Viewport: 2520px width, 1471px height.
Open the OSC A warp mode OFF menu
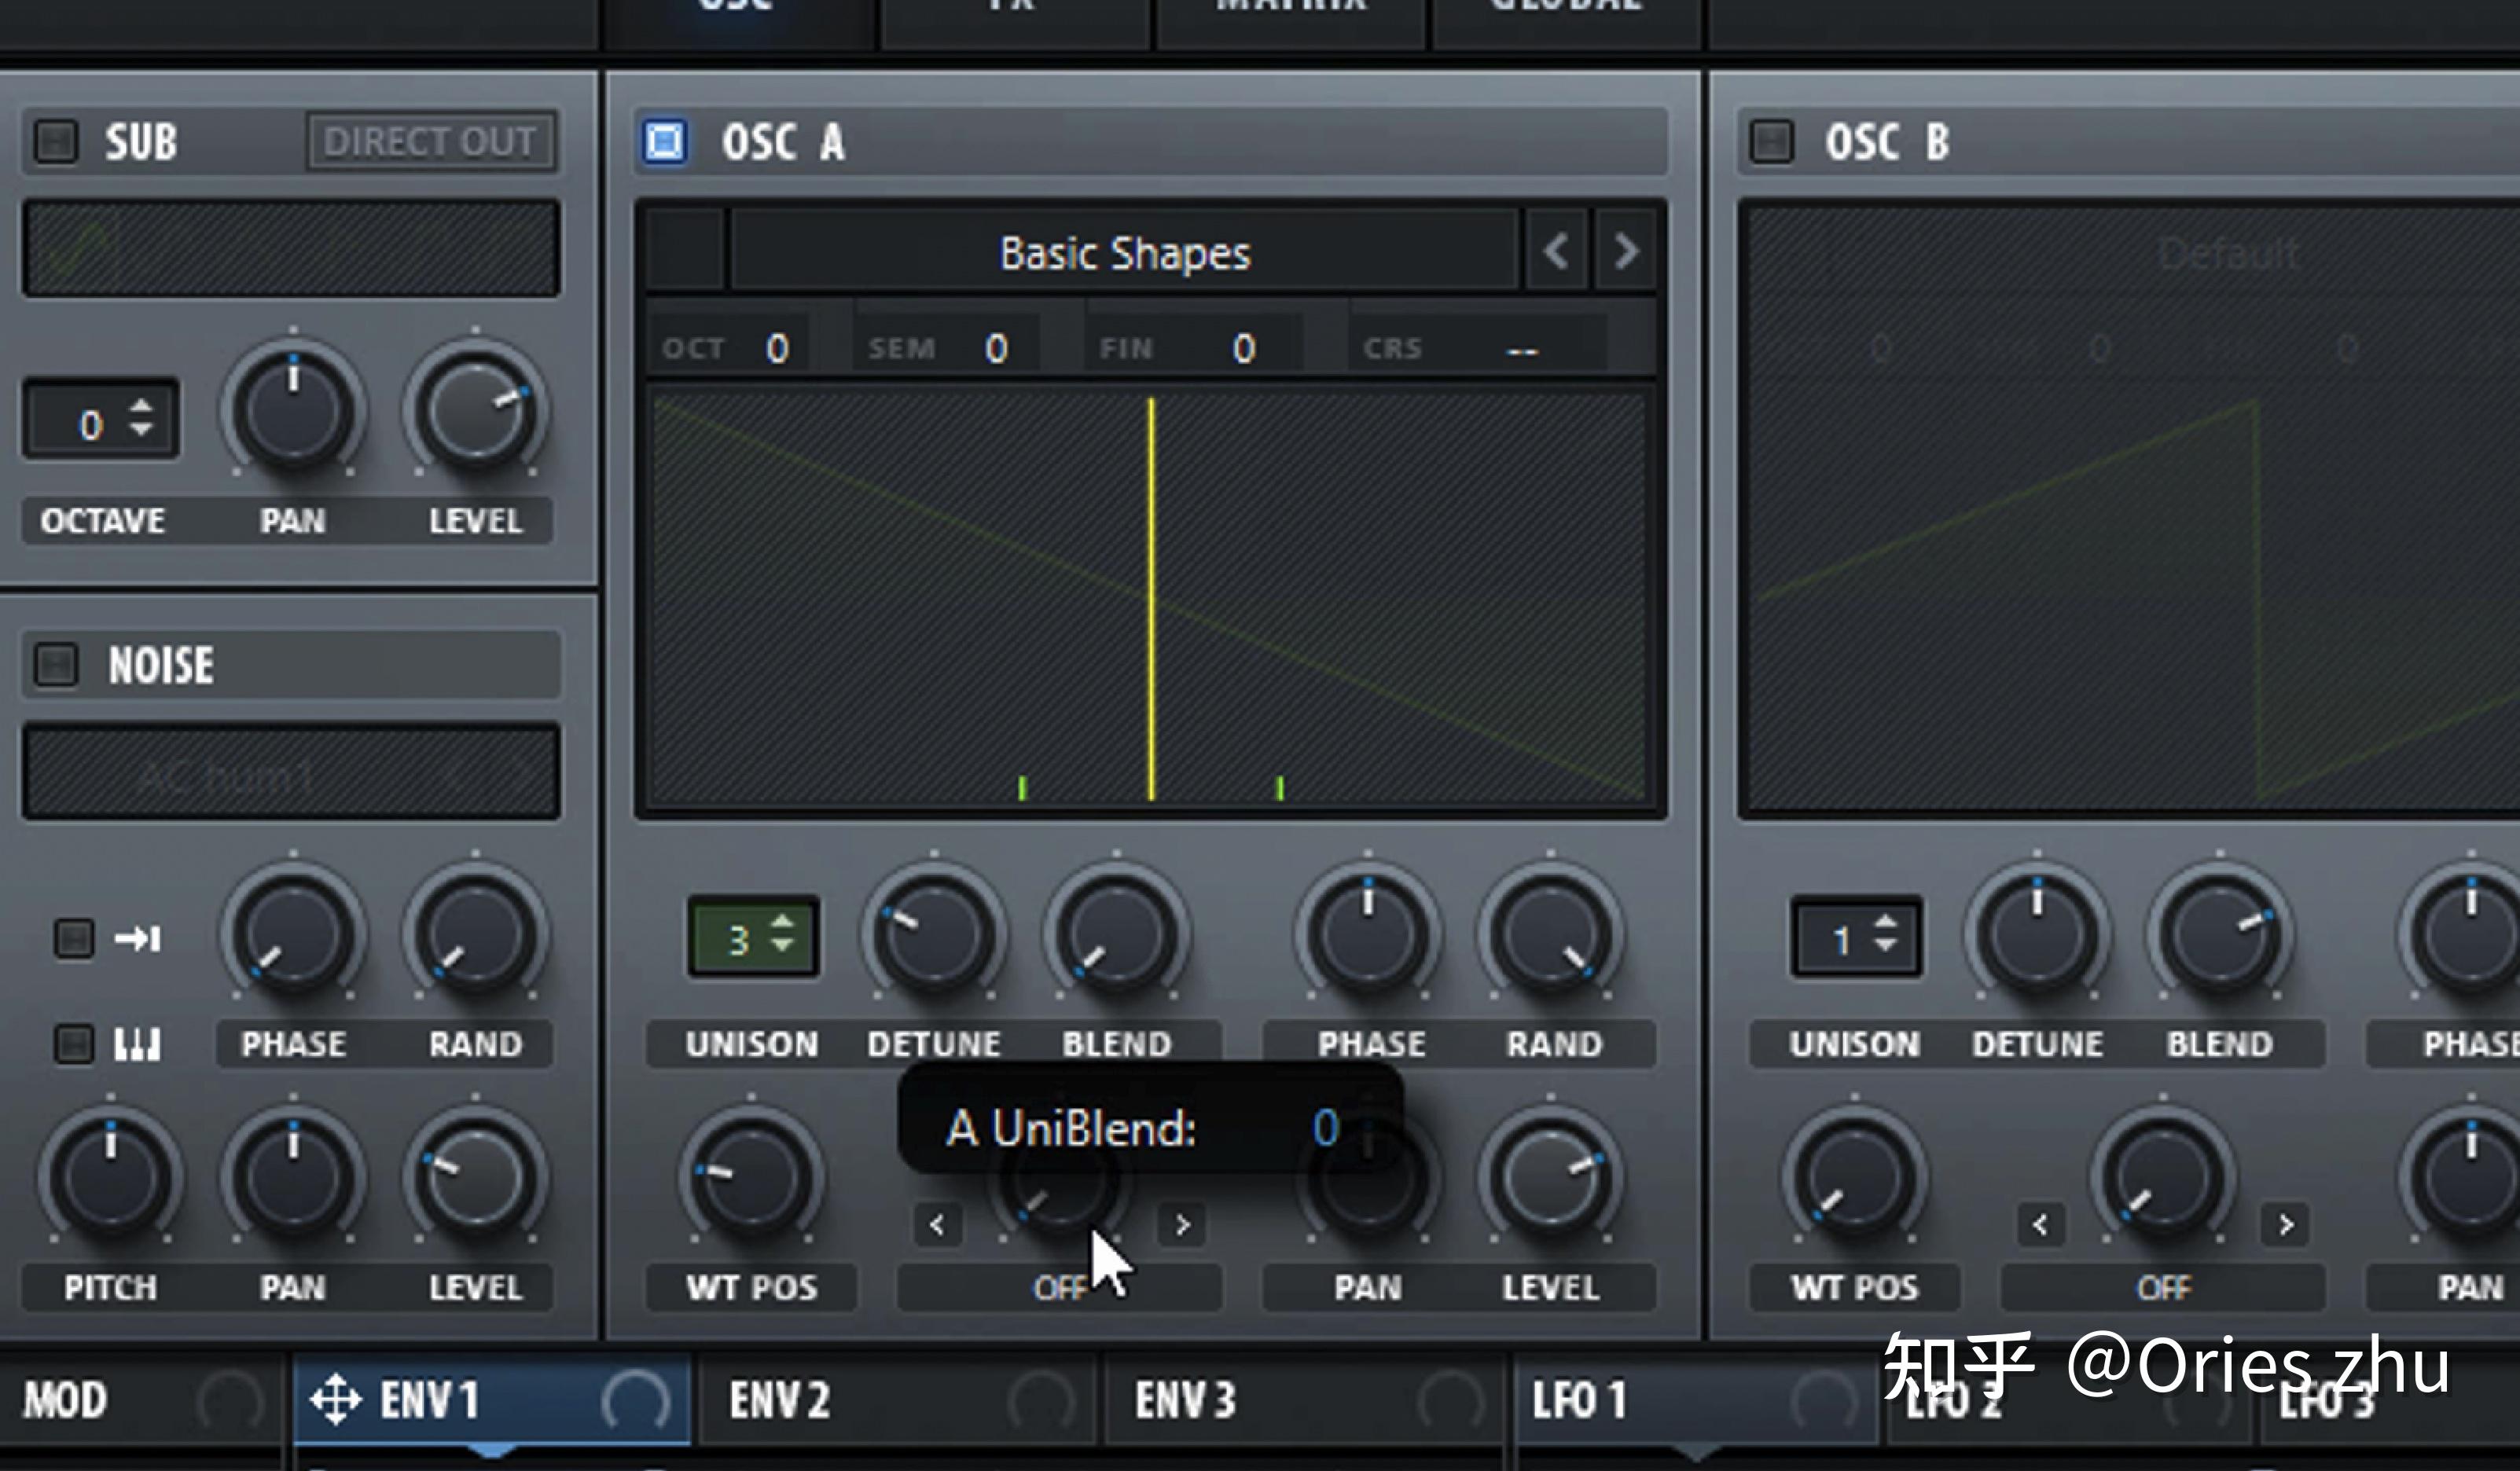pyautogui.click(x=1059, y=1288)
